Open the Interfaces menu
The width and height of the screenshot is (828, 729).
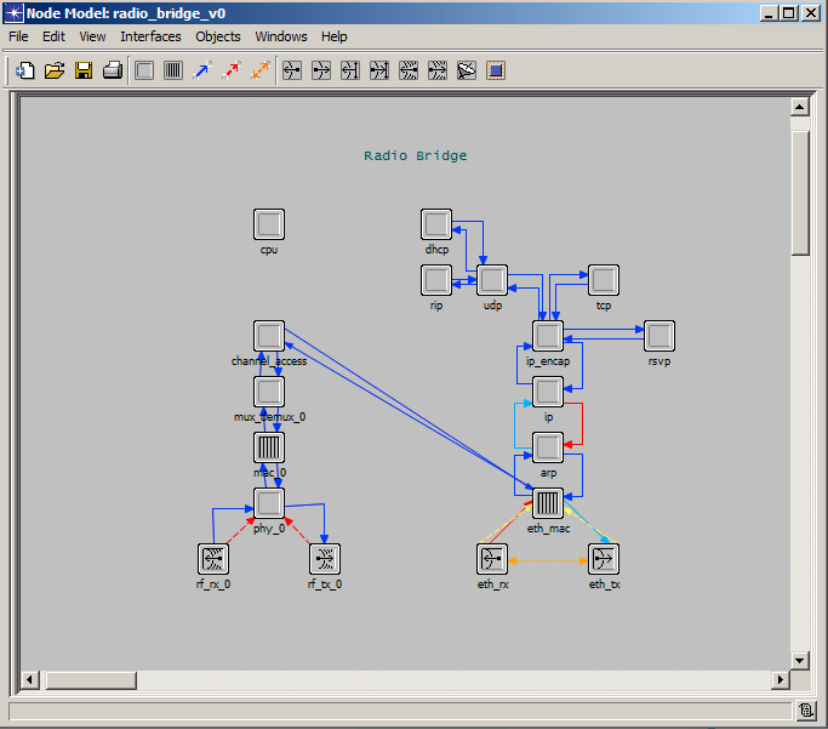150,36
